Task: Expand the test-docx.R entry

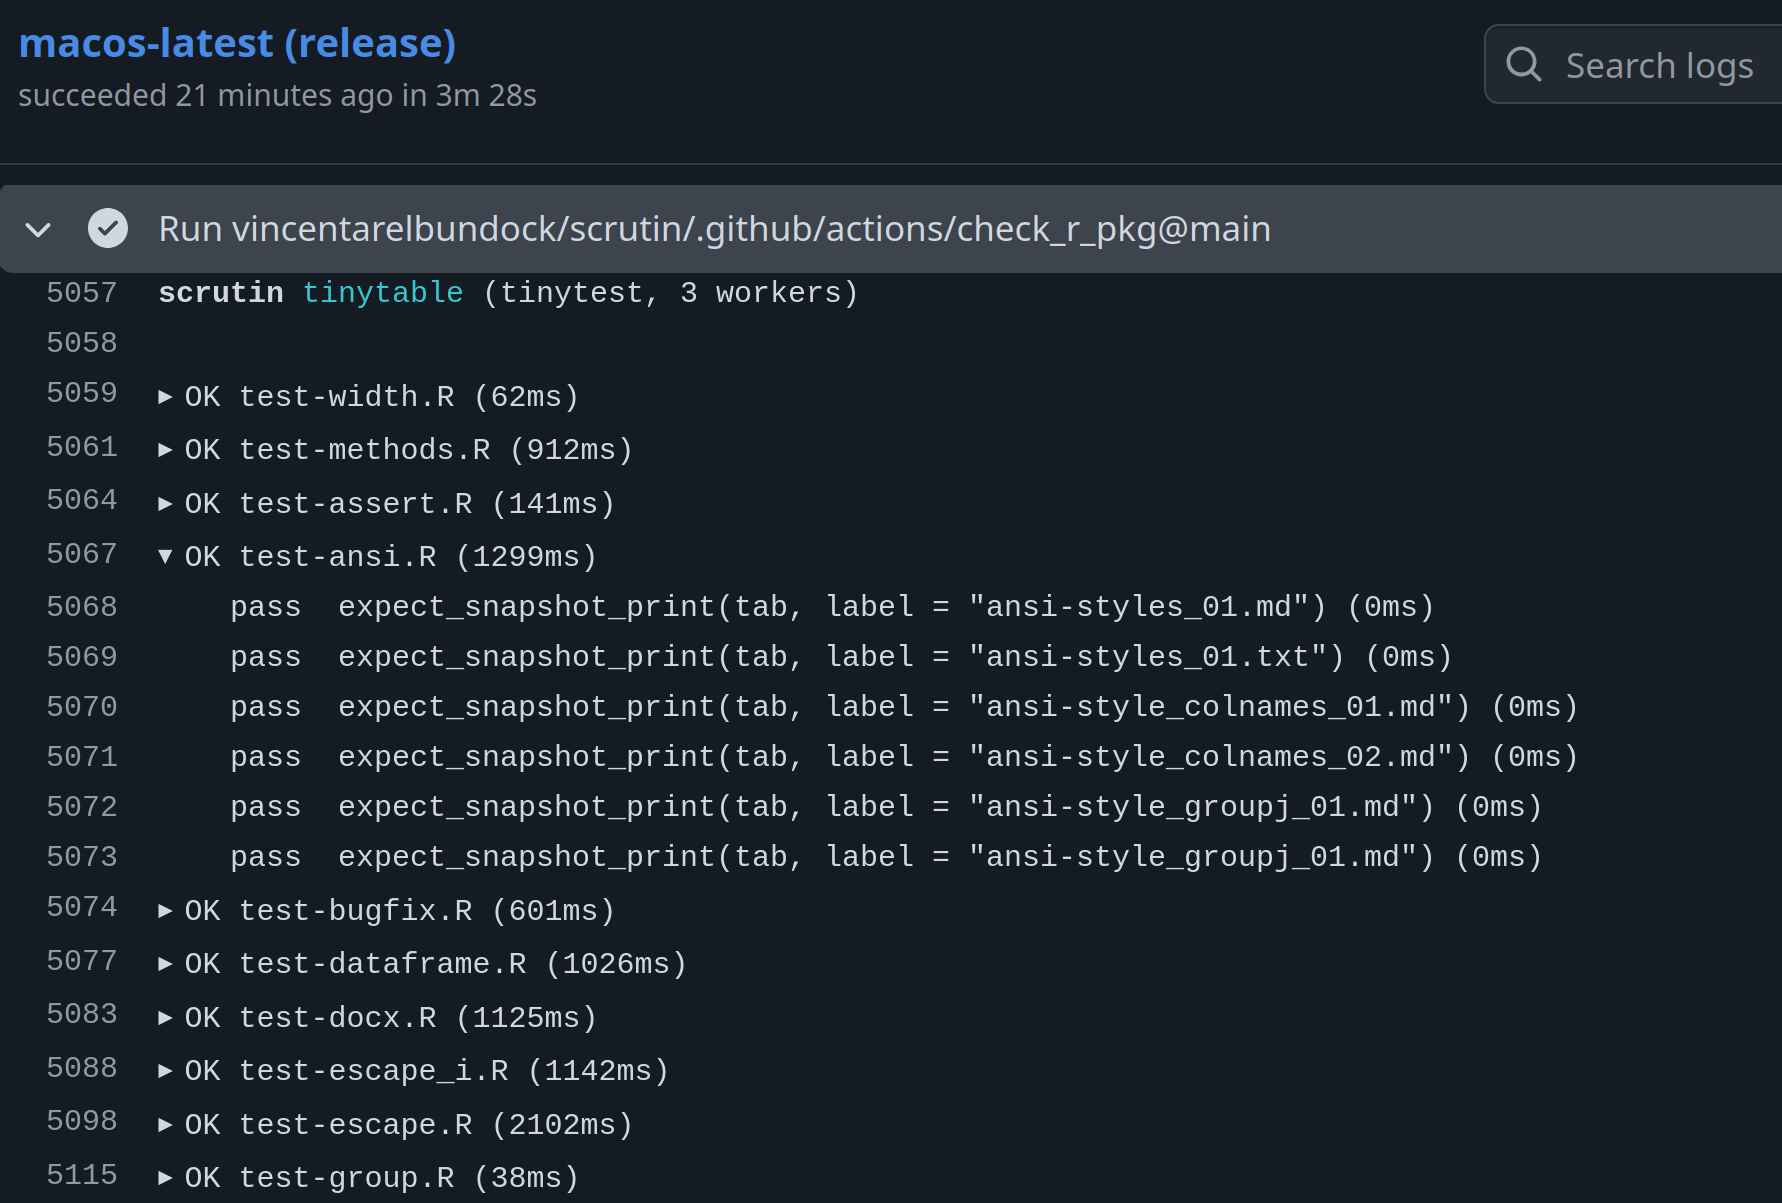Action: (166, 1016)
